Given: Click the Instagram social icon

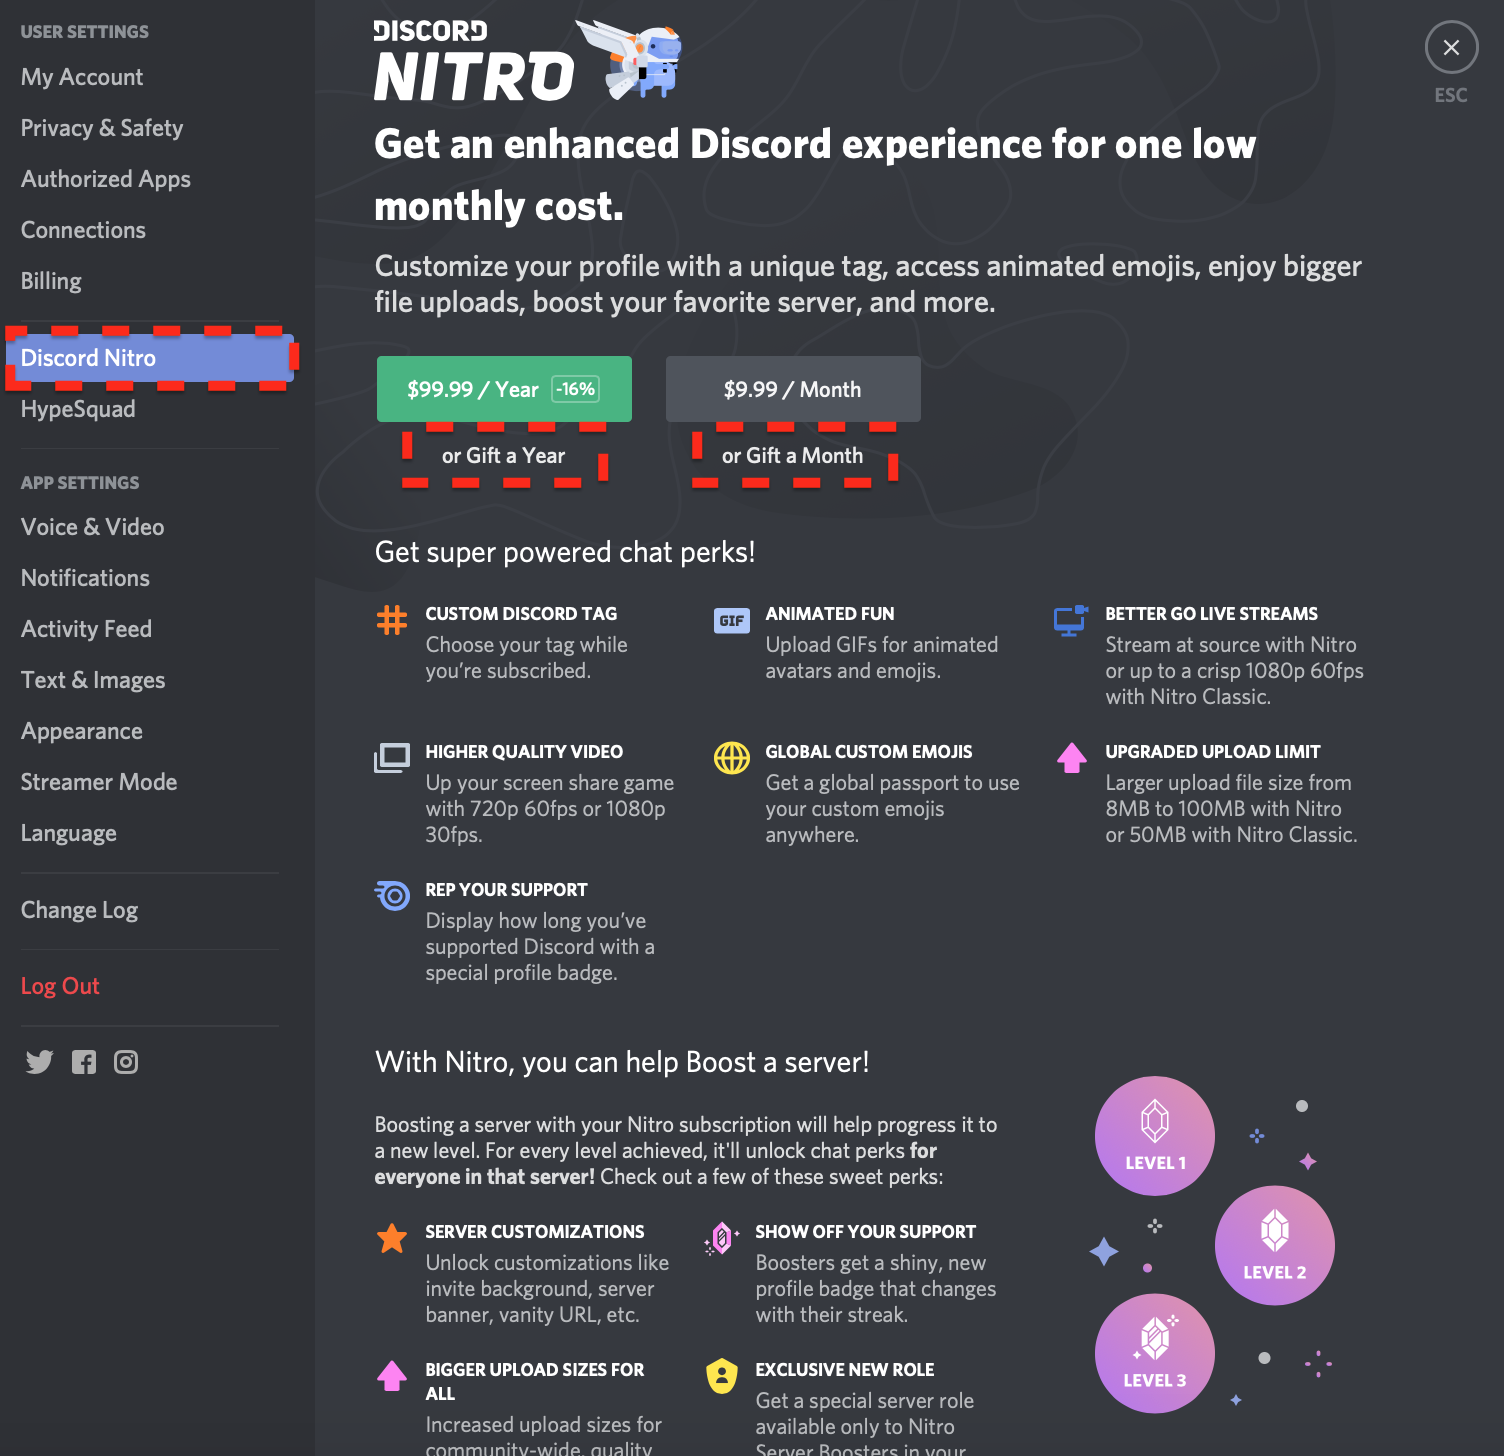Looking at the screenshot, I should (x=126, y=1062).
